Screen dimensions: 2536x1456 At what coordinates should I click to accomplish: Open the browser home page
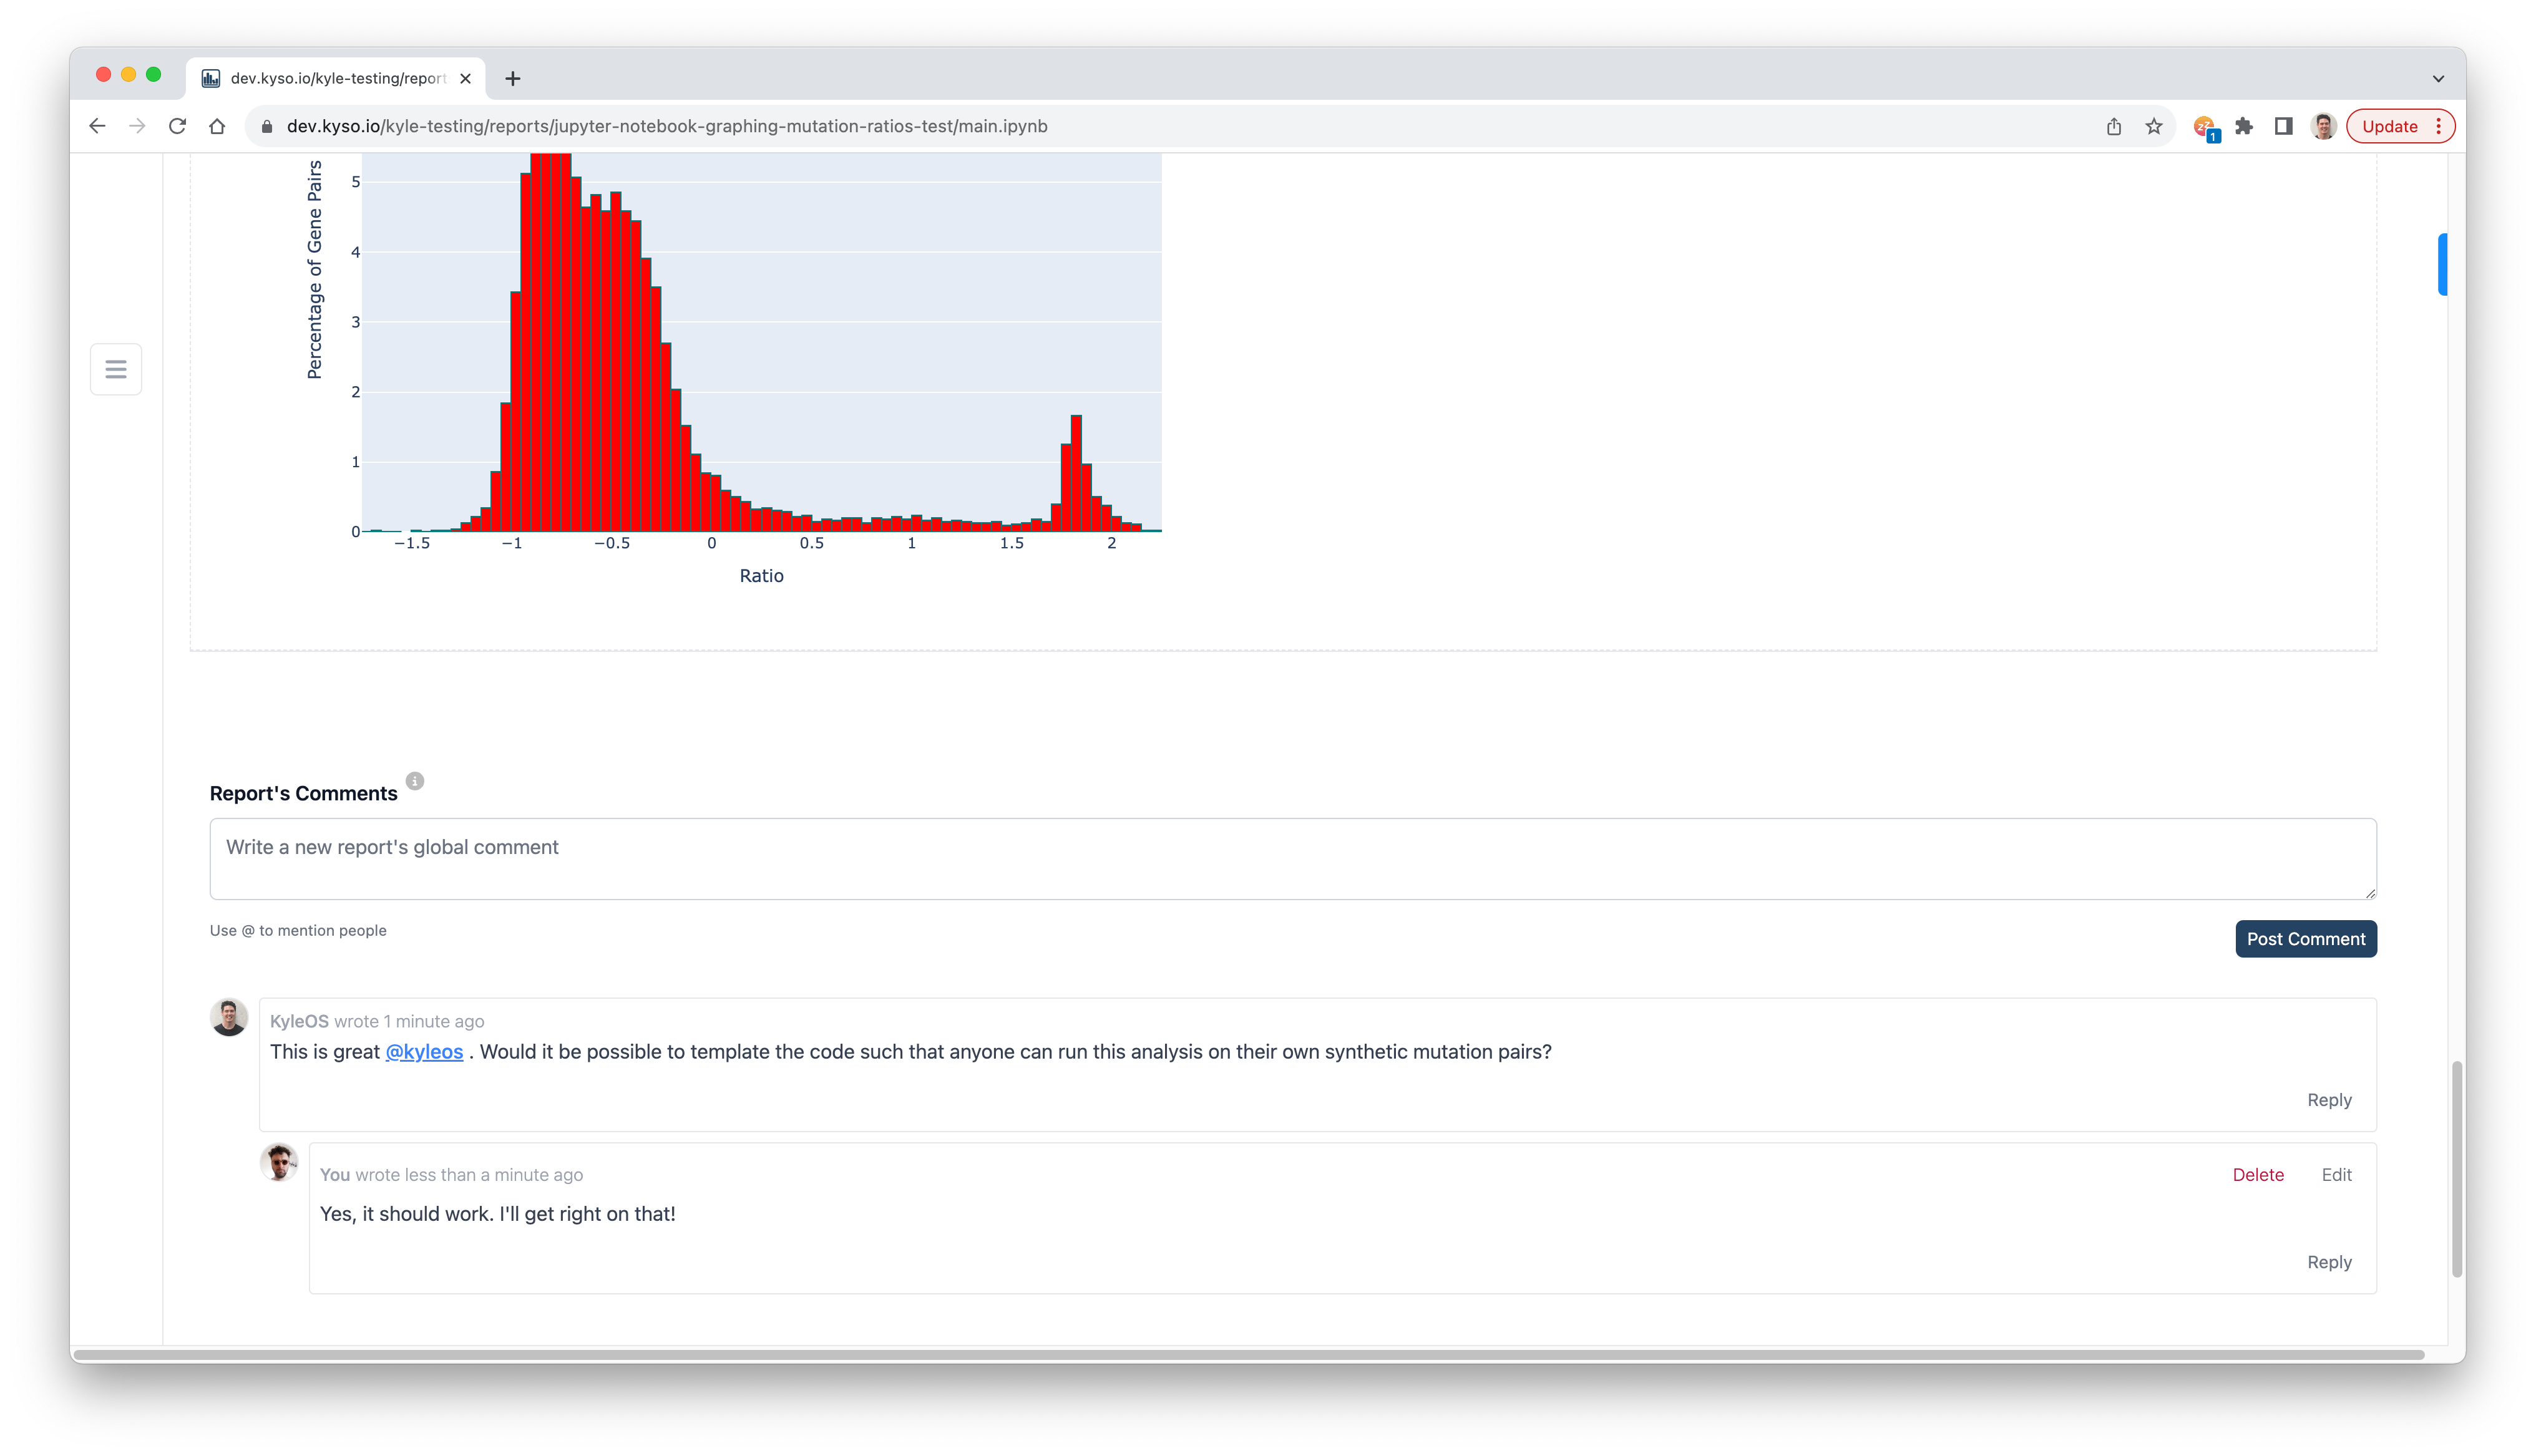pyautogui.click(x=217, y=126)
